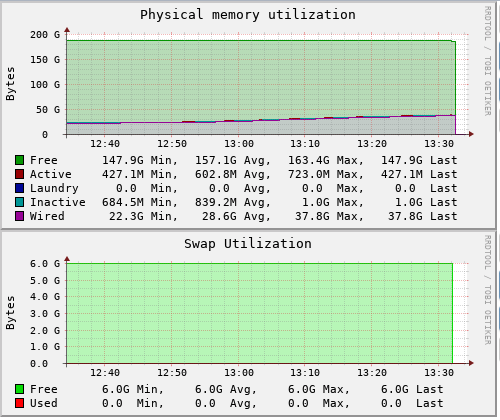500x420 pixels.
Task: Click the '3.0 G' y-axis label on swap graph
Action: click(x=45, y=314)
